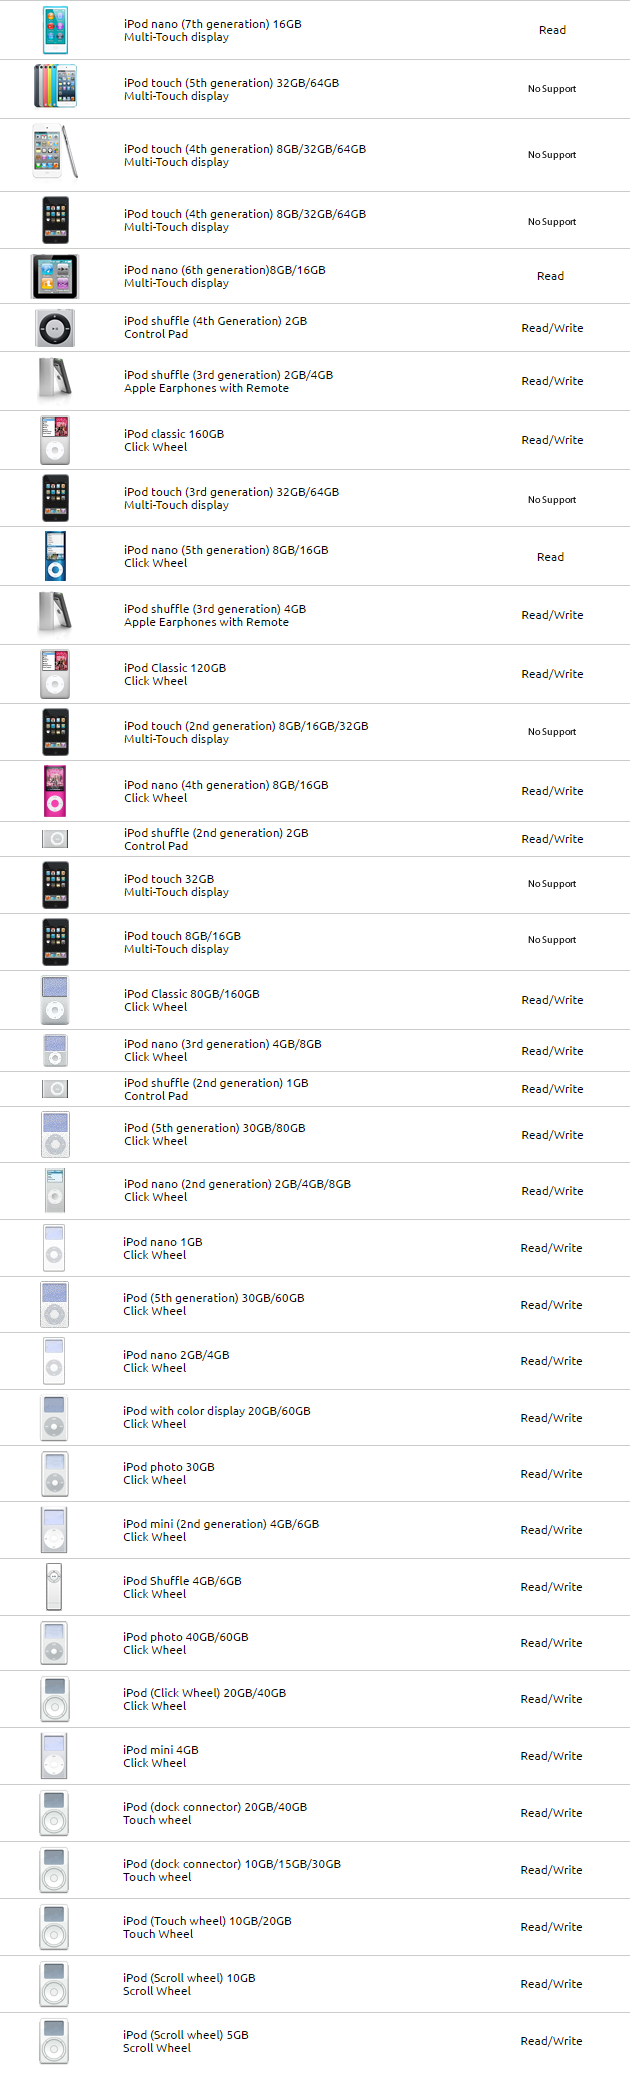Click the "iPod Classic 120GB" title text

tap(175, 668)
